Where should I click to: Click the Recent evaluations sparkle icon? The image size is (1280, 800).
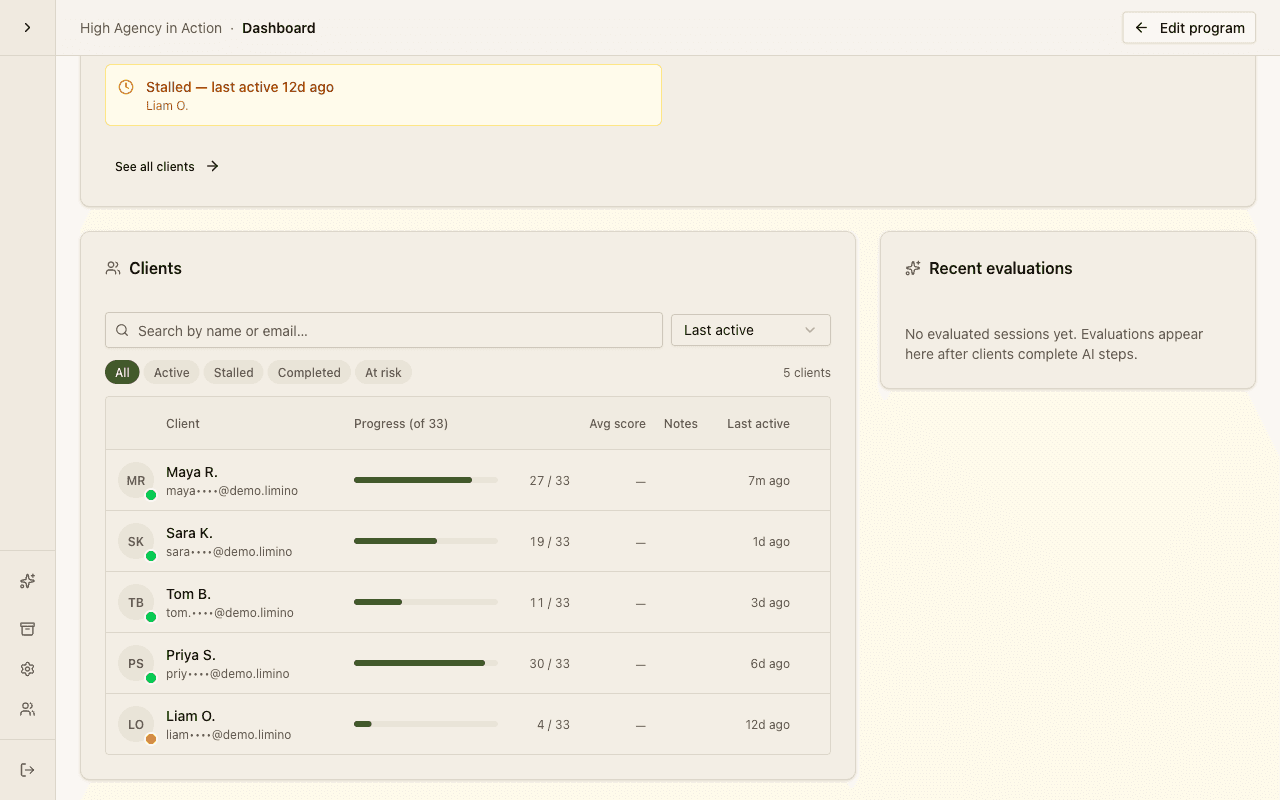pyautogui.click(x=913, y=268)
